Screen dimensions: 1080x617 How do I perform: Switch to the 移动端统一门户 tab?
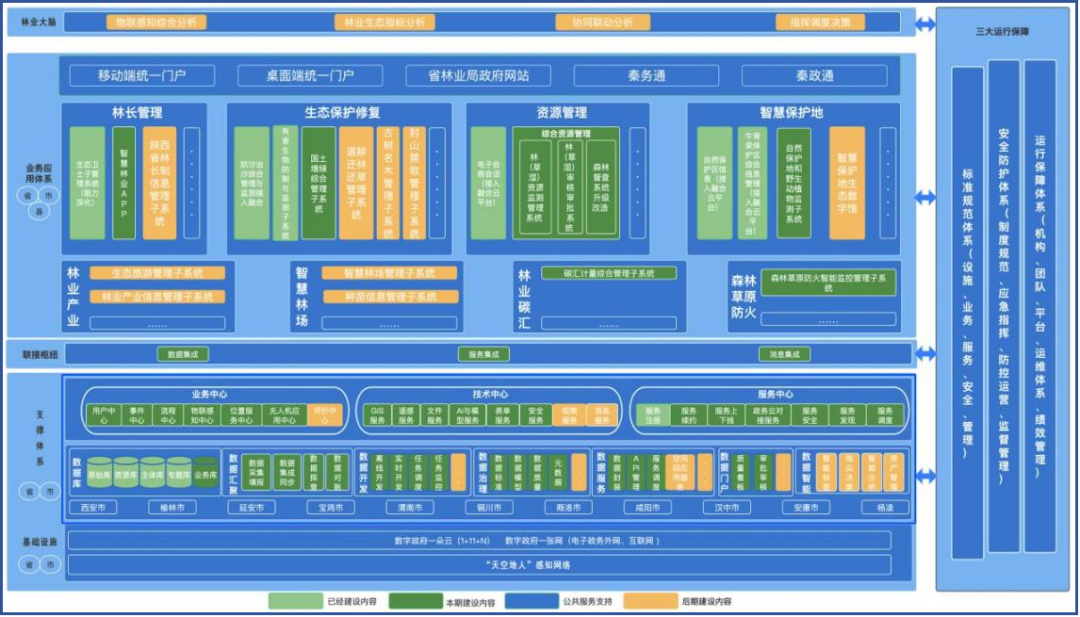point(142,76)
